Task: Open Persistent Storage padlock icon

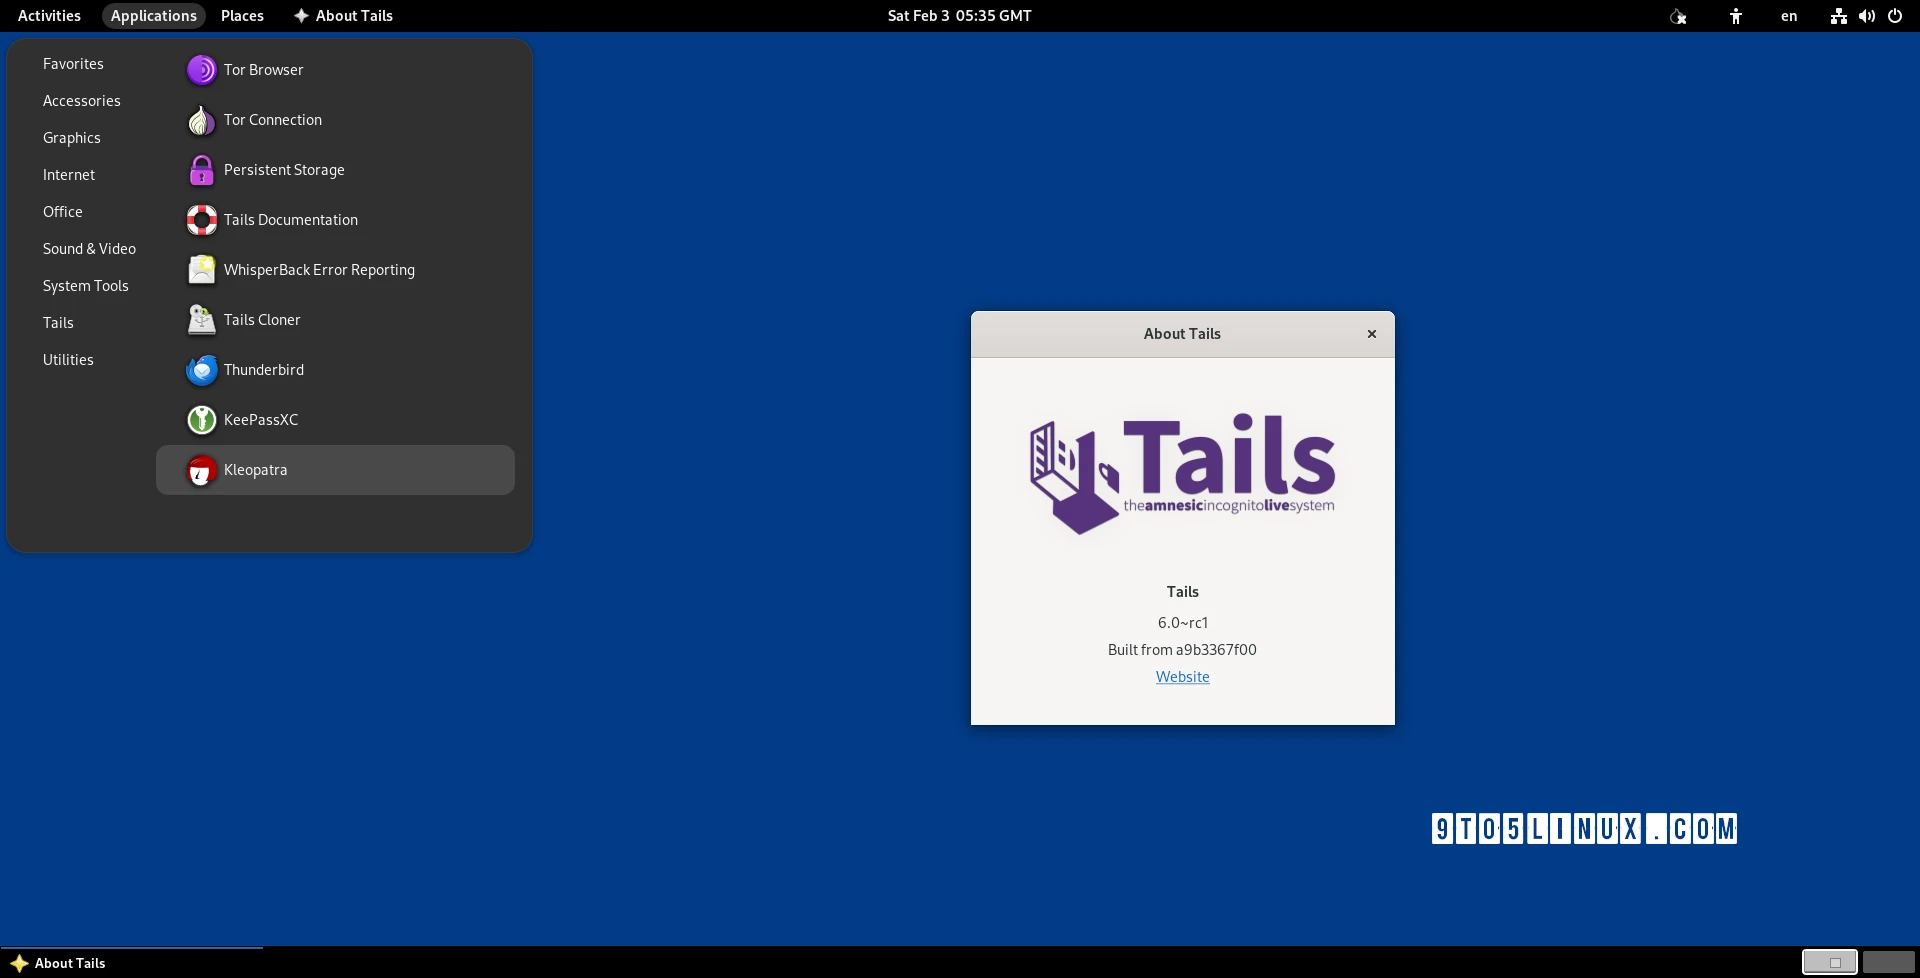Action: click(202, 170)
